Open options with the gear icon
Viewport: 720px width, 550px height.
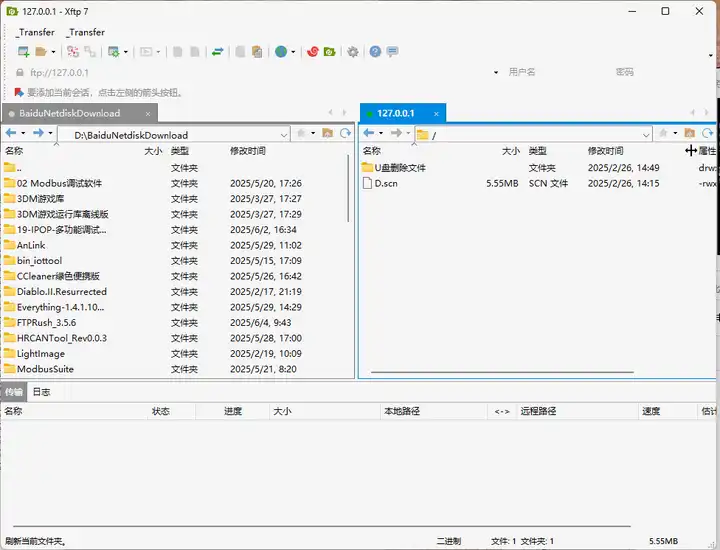pos(353,51)
